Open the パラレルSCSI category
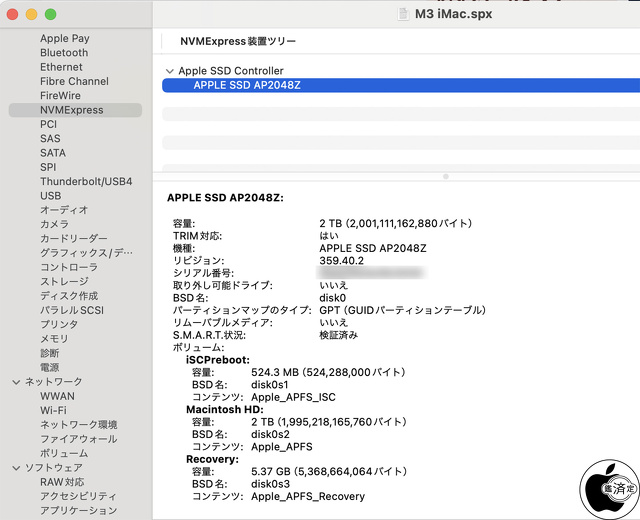 [x=72, y=310]
